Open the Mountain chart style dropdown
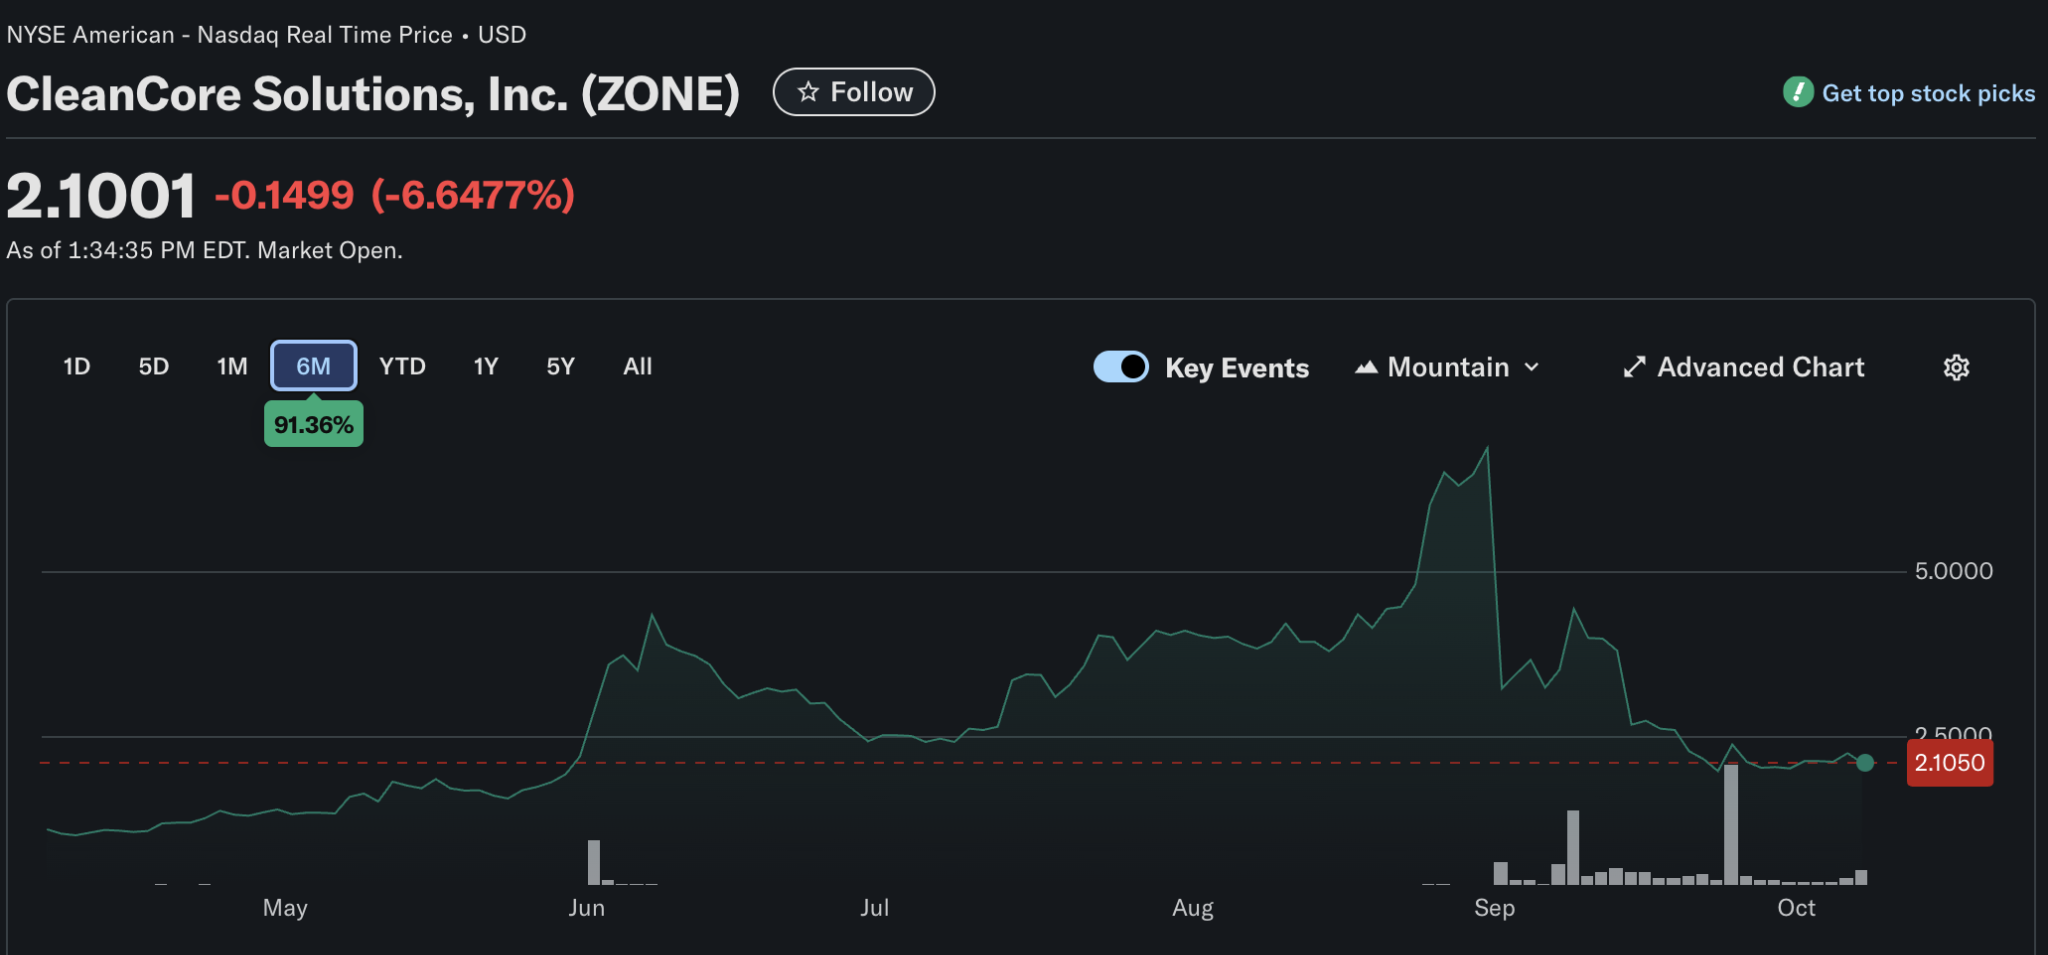Viewport: 2048px width, 955px height. pos(1445,367)
